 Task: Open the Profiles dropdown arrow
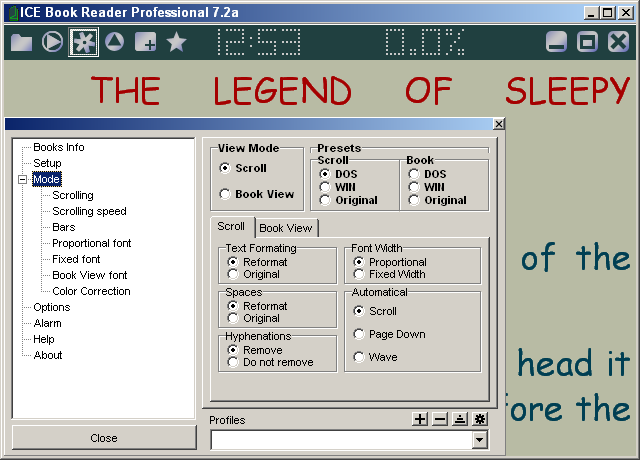(x=480, y=440)
